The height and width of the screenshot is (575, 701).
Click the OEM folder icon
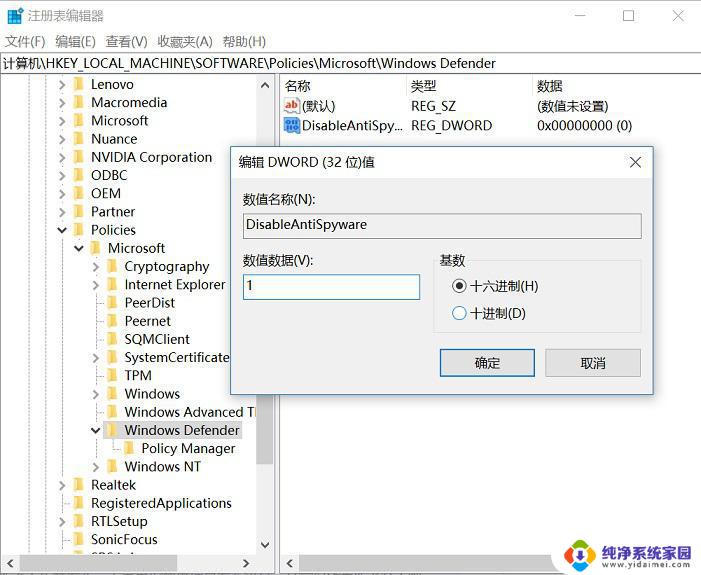pyautogui.click(x=79, y=193)
